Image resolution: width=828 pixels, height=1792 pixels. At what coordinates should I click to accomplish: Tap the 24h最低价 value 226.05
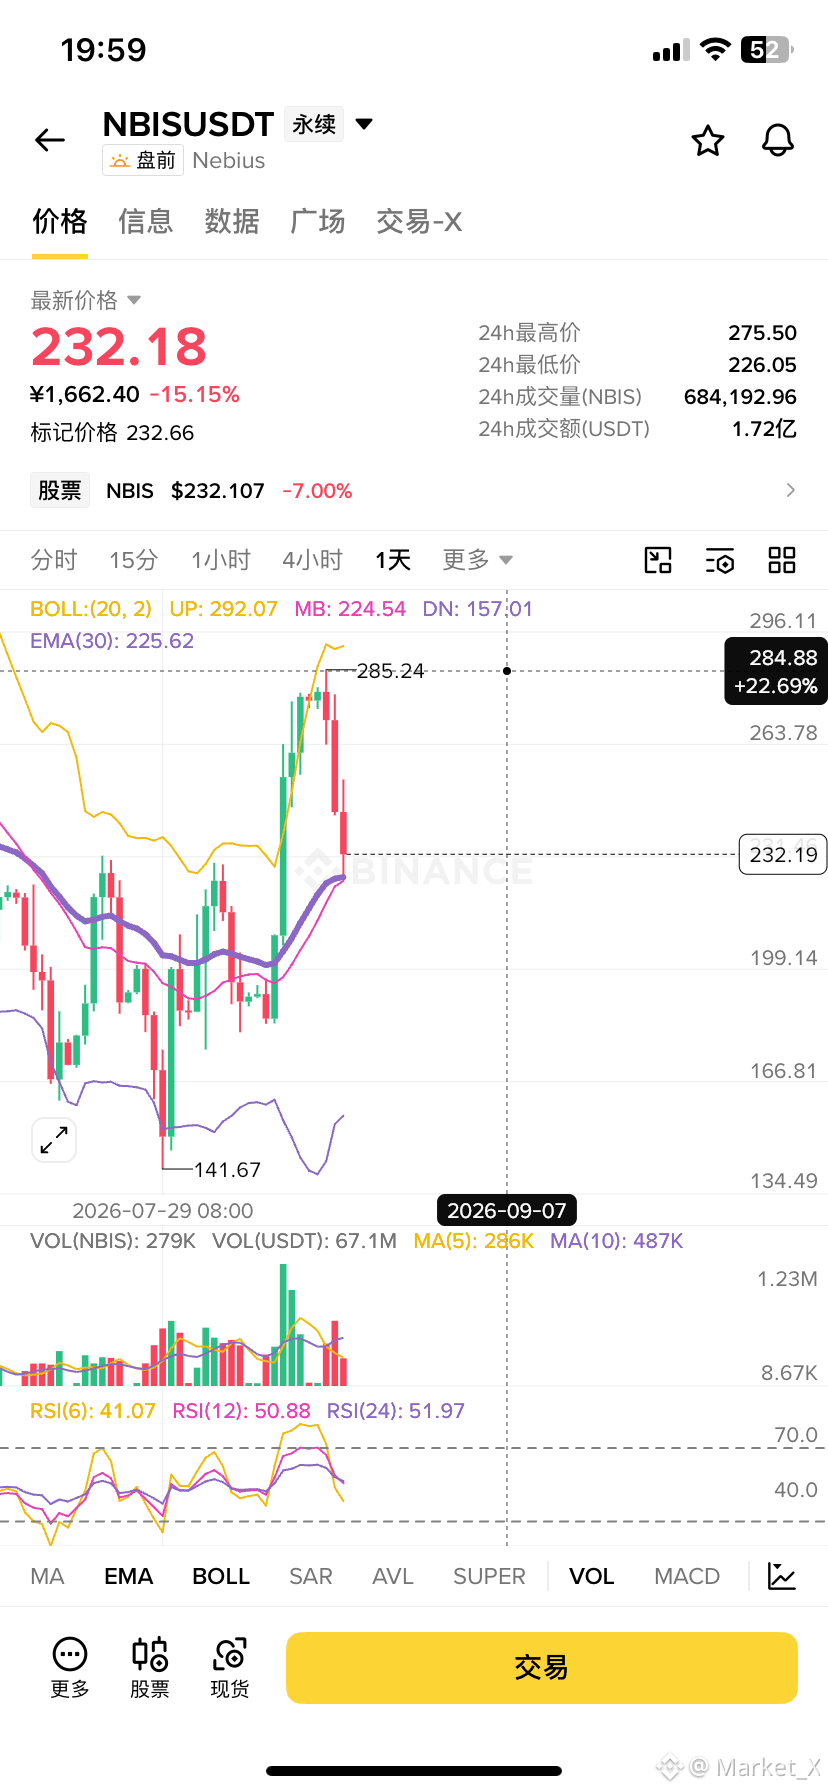pyautogui.click(x=763, y=364)
